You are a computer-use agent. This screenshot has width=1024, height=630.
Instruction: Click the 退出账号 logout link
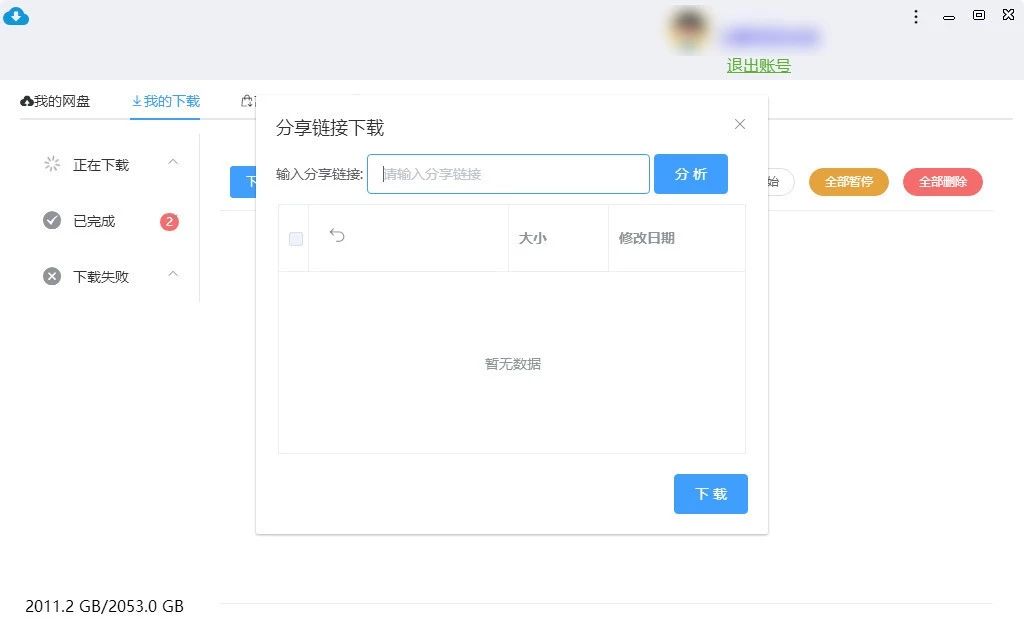pos(758,65)
